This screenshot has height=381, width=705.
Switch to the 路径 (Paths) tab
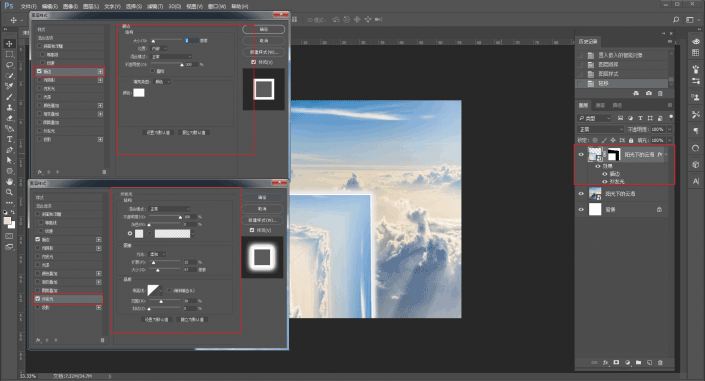[617, 105]
